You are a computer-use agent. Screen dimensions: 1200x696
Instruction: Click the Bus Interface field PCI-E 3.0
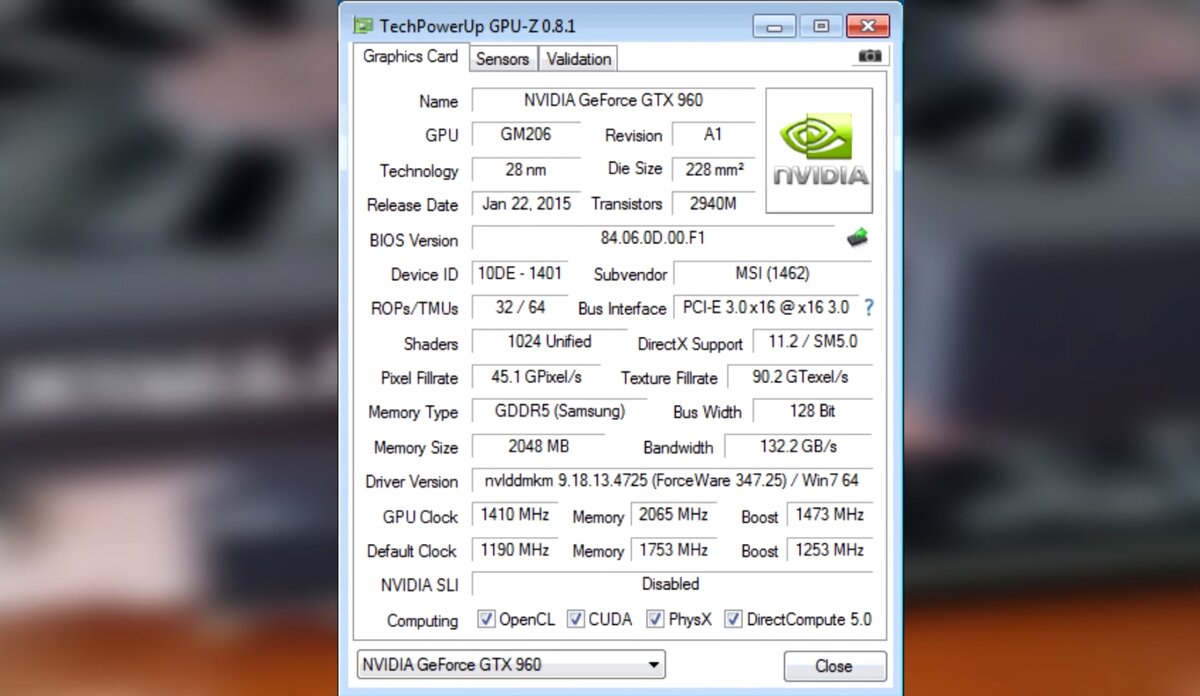[x=766, y=307]
